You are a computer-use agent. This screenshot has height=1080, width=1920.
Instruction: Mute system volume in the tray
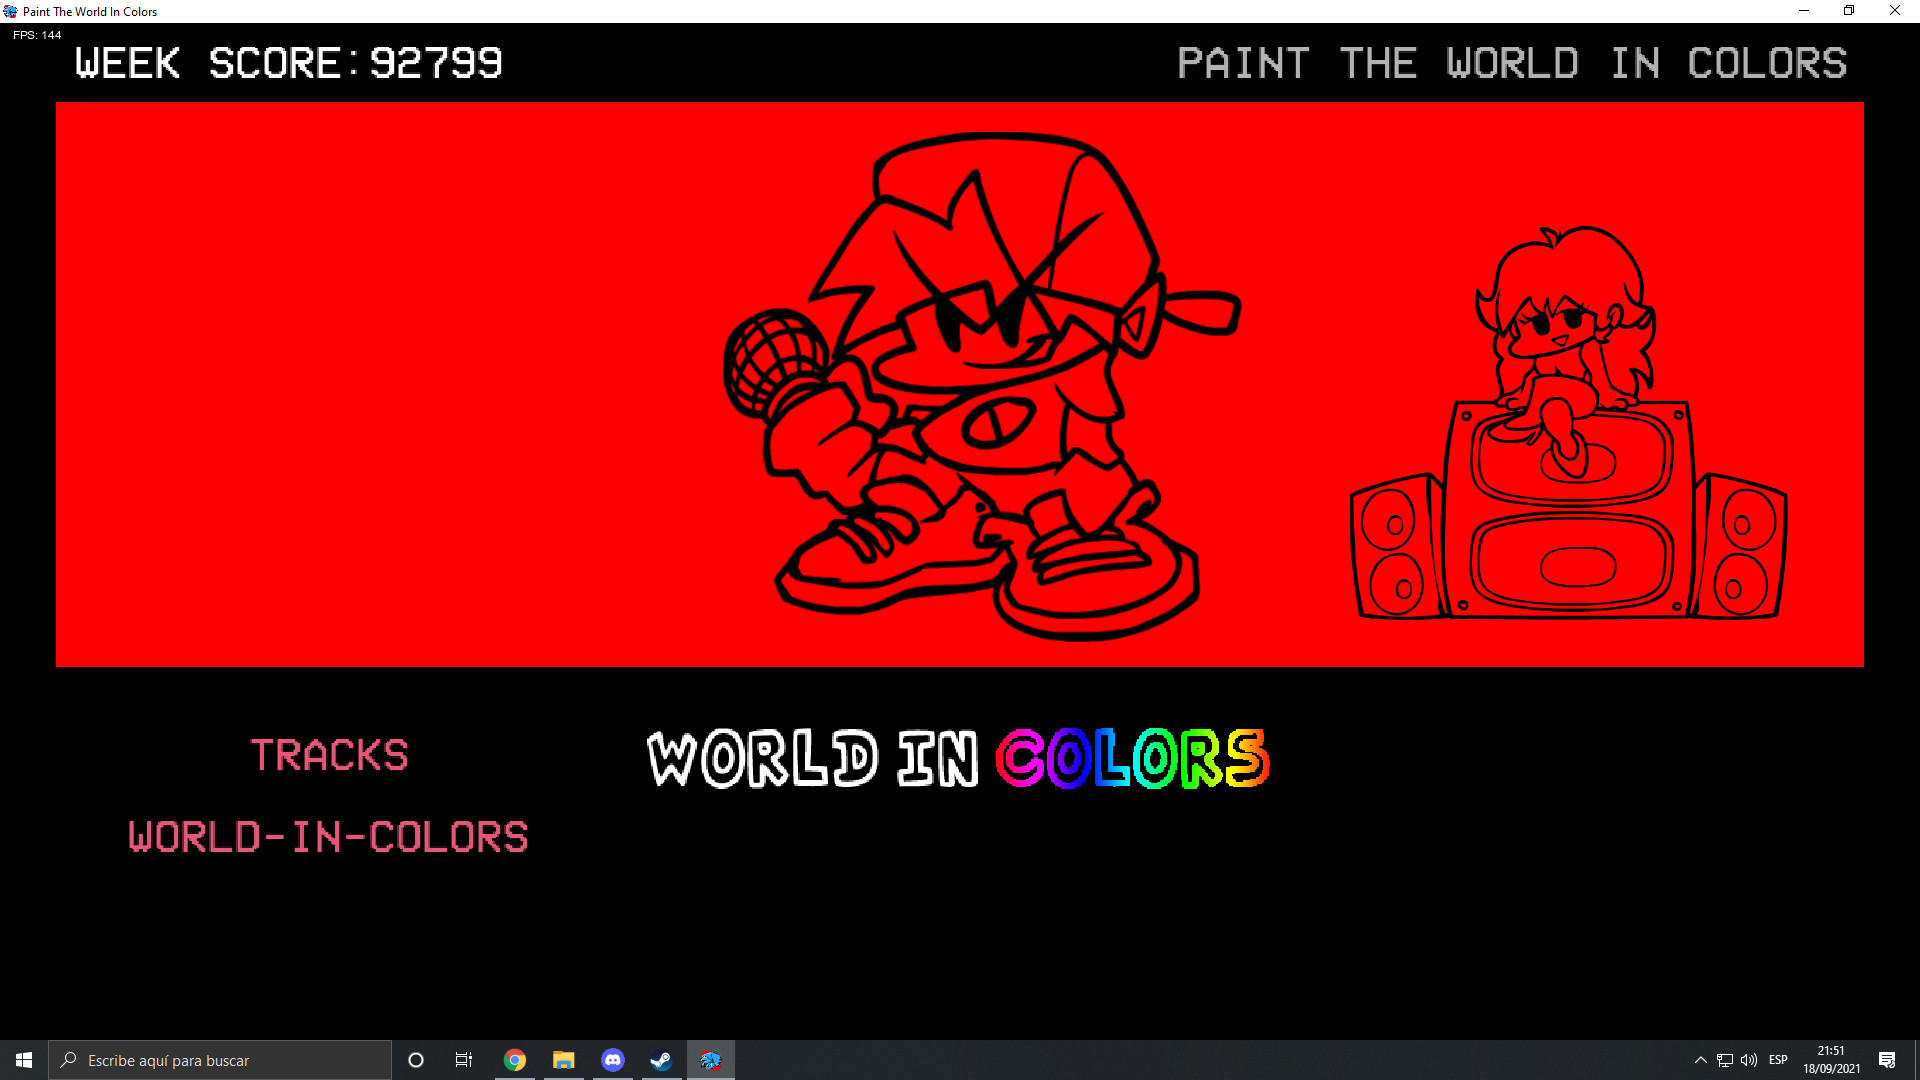(x=1748, y=1060)
